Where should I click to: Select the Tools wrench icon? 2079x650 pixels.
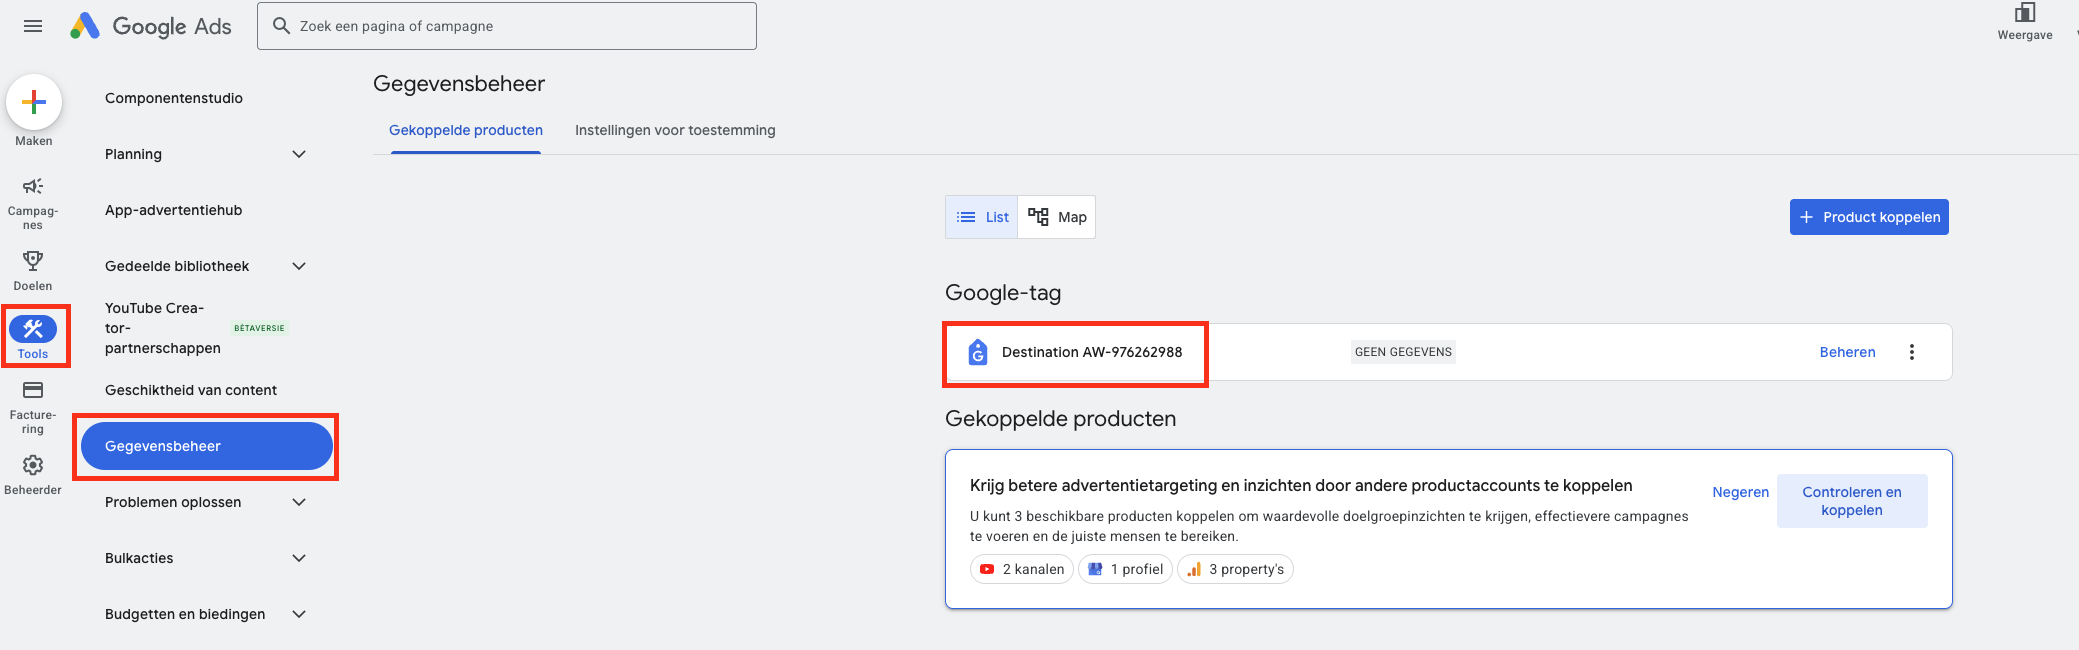(33, 329)
